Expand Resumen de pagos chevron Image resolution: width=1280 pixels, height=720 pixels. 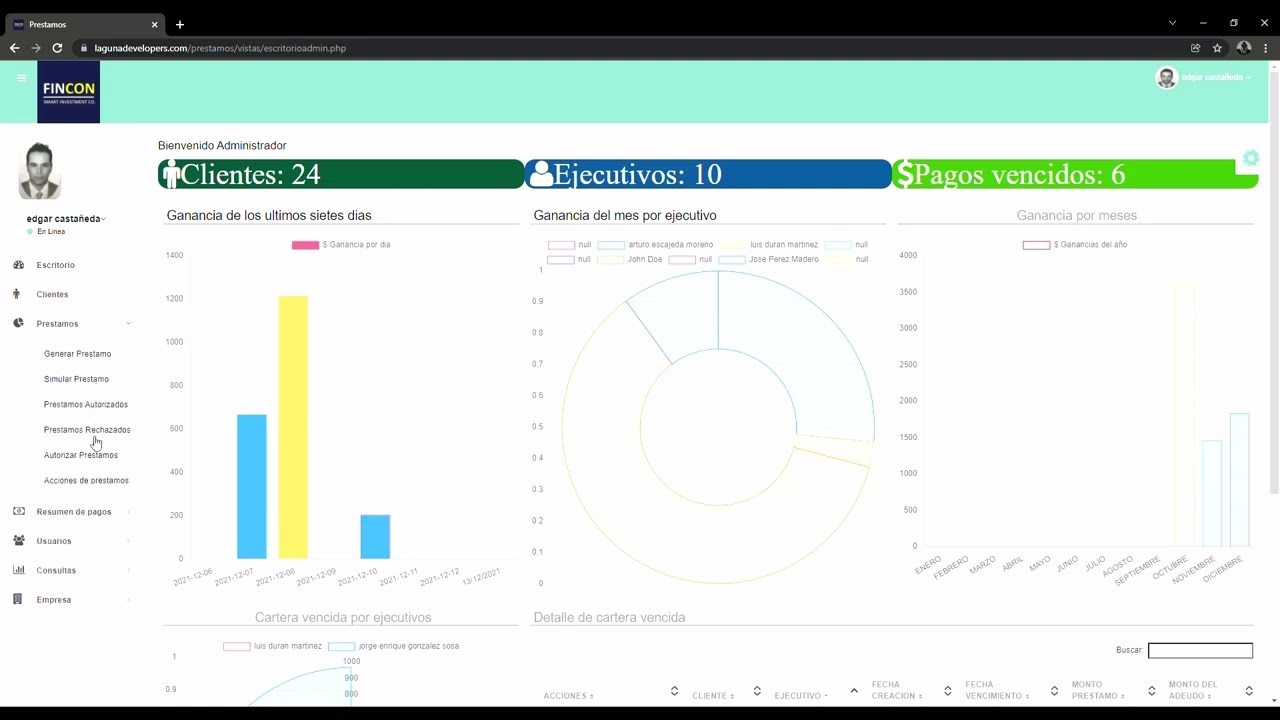[128, 512]
